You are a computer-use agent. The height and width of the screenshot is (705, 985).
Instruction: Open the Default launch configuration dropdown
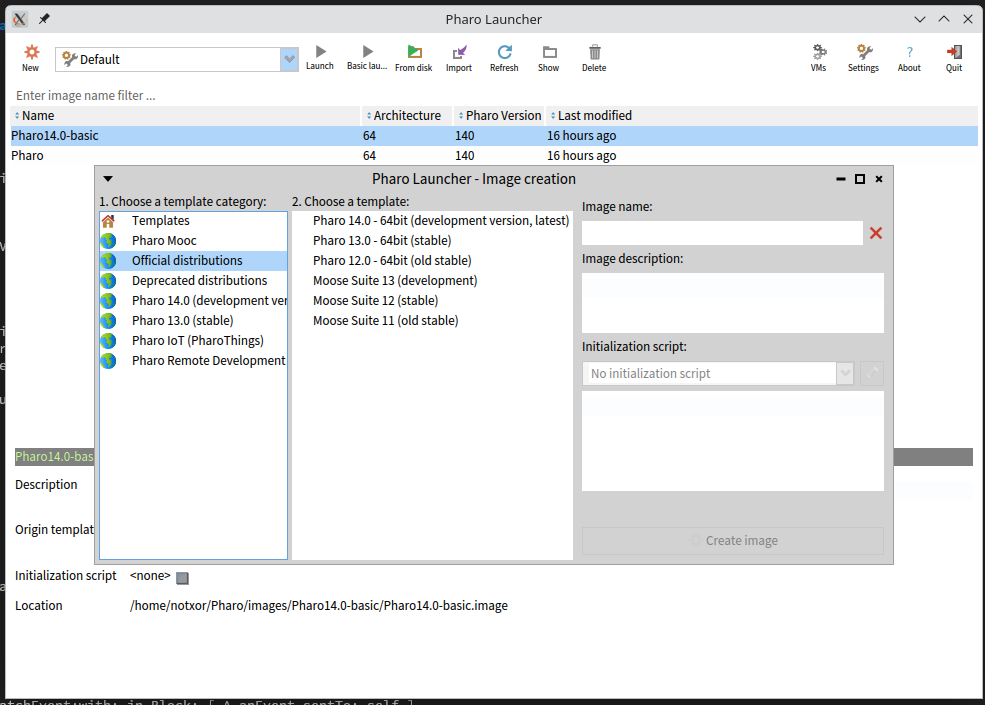289,60
